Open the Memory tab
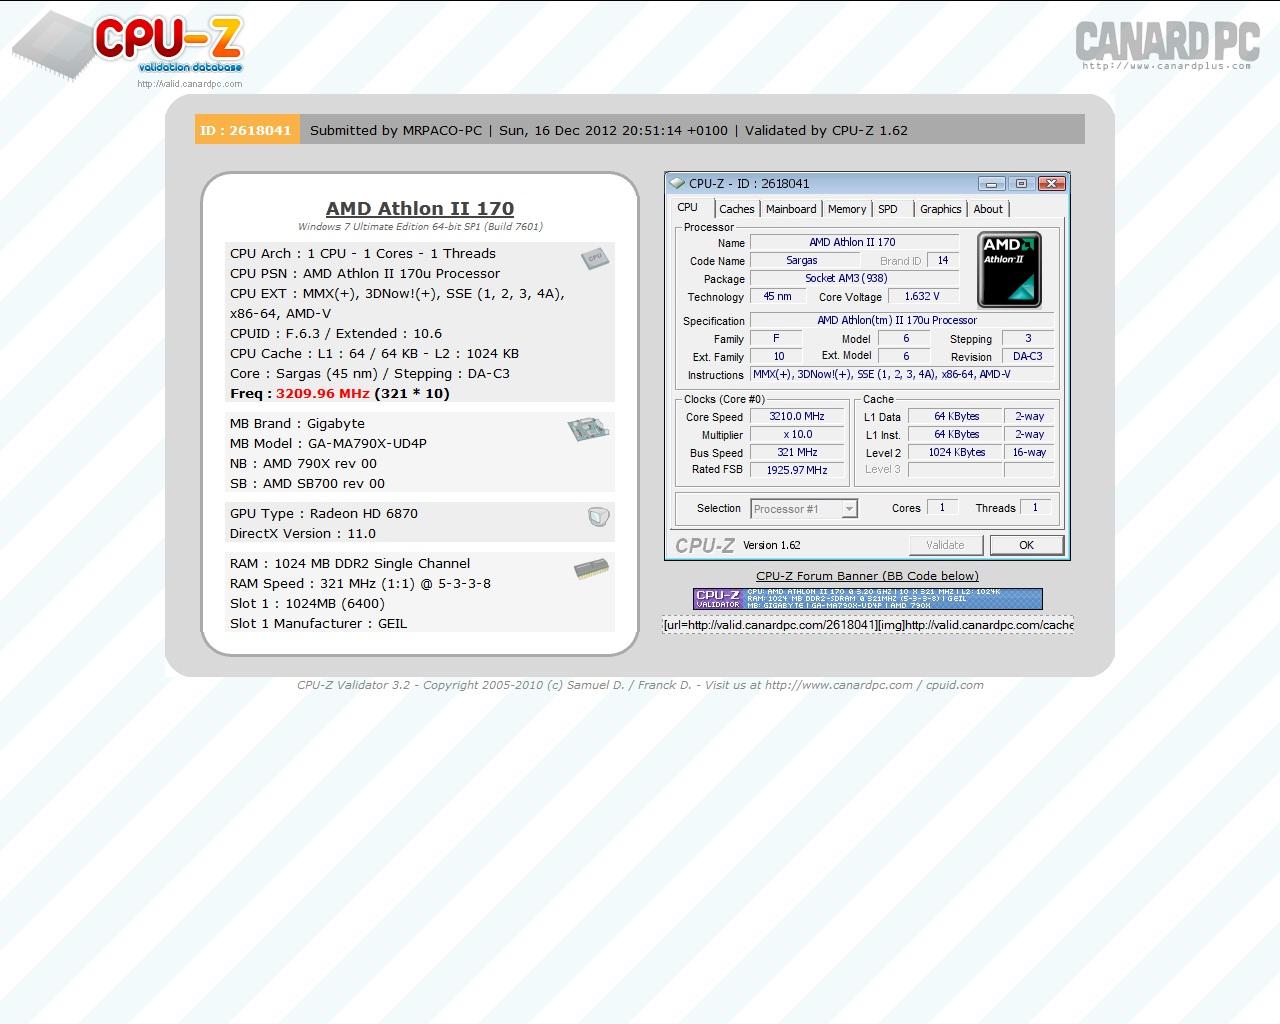Screen dimensions: 1280x1024 pos(847,209)
